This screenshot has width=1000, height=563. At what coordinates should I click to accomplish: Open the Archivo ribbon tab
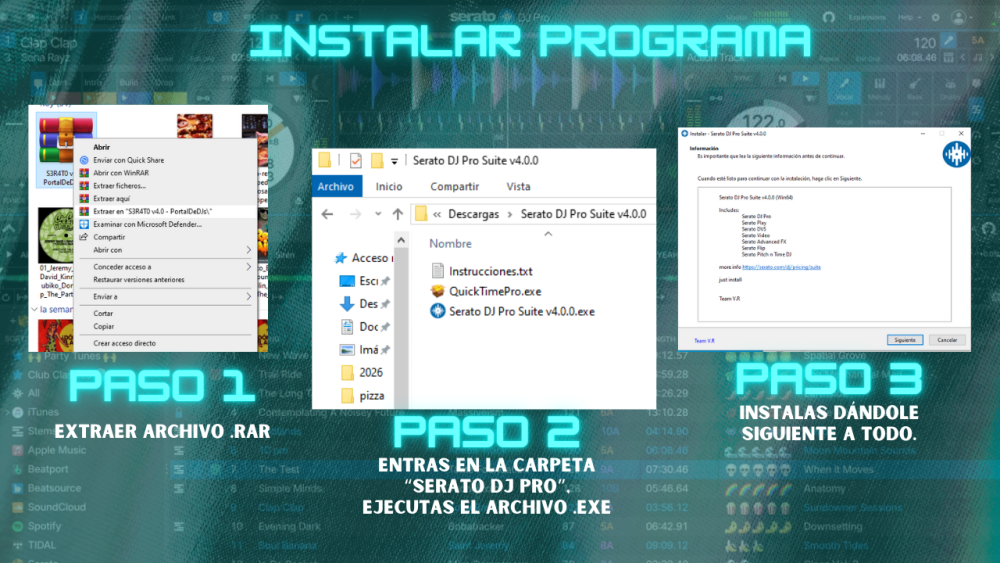(x=335, y=187)
